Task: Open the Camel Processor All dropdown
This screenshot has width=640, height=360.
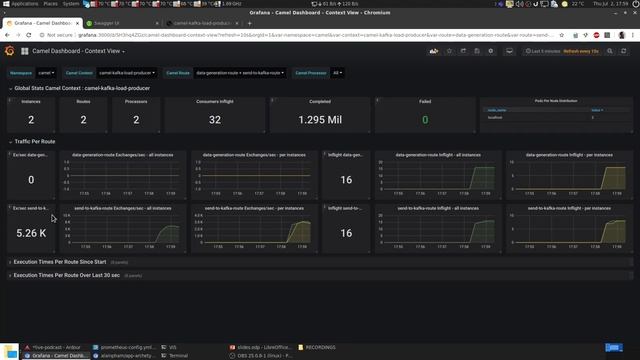Action: [x=337, y=73]
